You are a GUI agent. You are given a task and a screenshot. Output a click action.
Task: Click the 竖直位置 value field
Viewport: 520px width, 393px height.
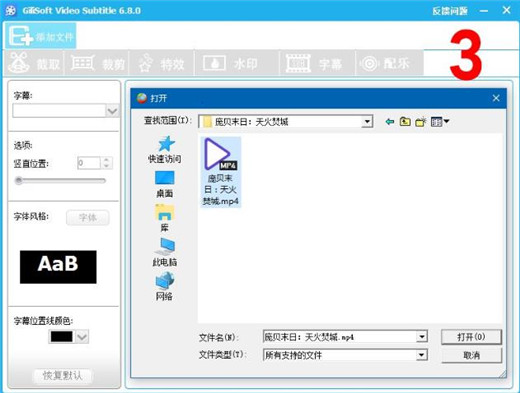(89, 163)
